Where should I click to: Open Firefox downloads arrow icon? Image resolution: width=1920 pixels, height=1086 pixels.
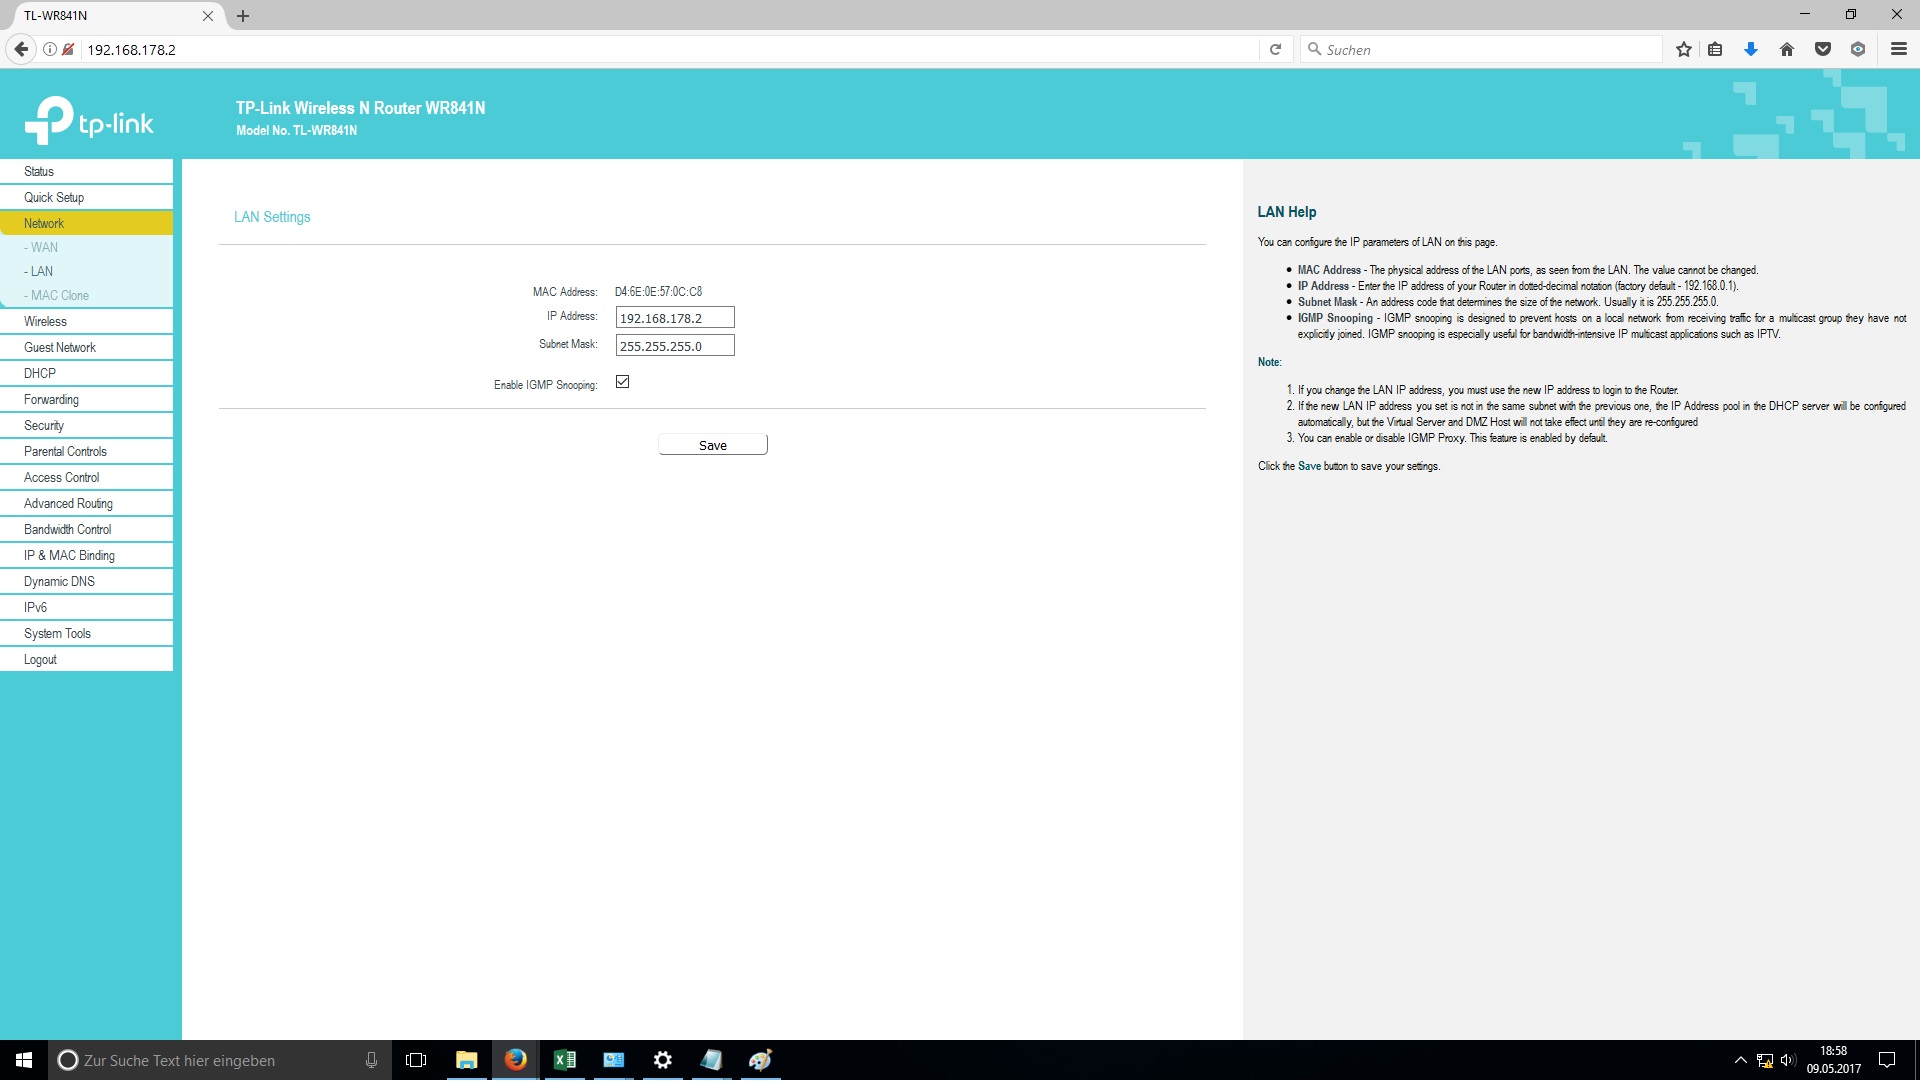[1750, 49]
